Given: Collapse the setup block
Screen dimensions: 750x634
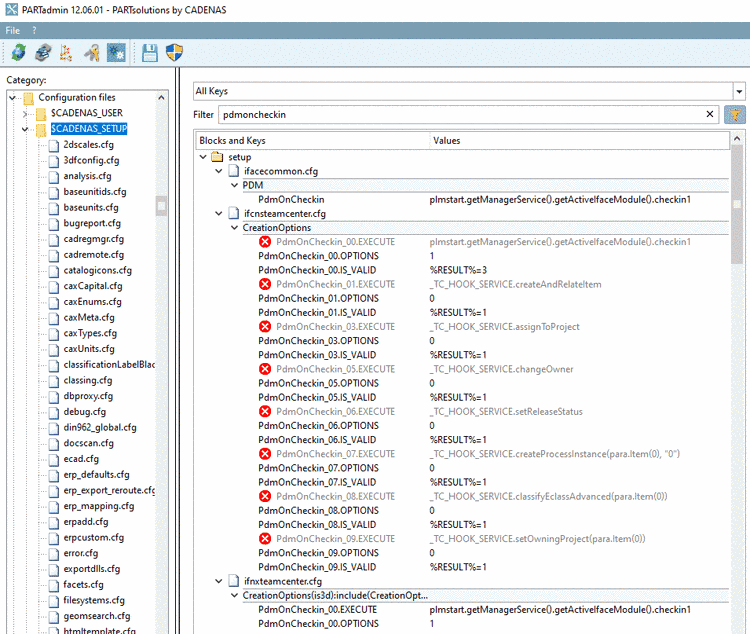Looking at the screenshot, I should 203,157.
